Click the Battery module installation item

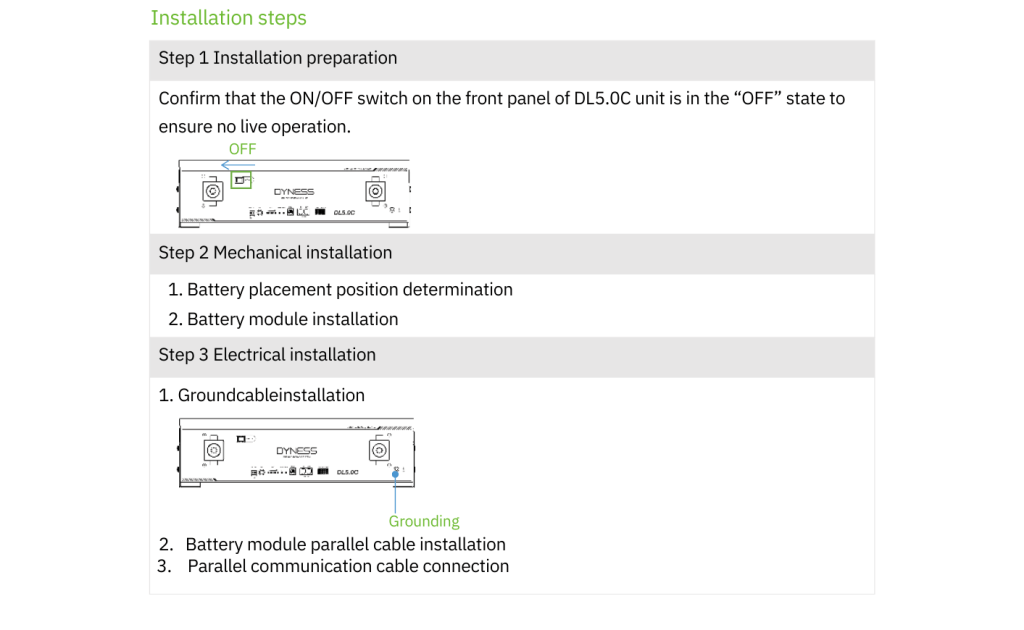pos(292,320)
